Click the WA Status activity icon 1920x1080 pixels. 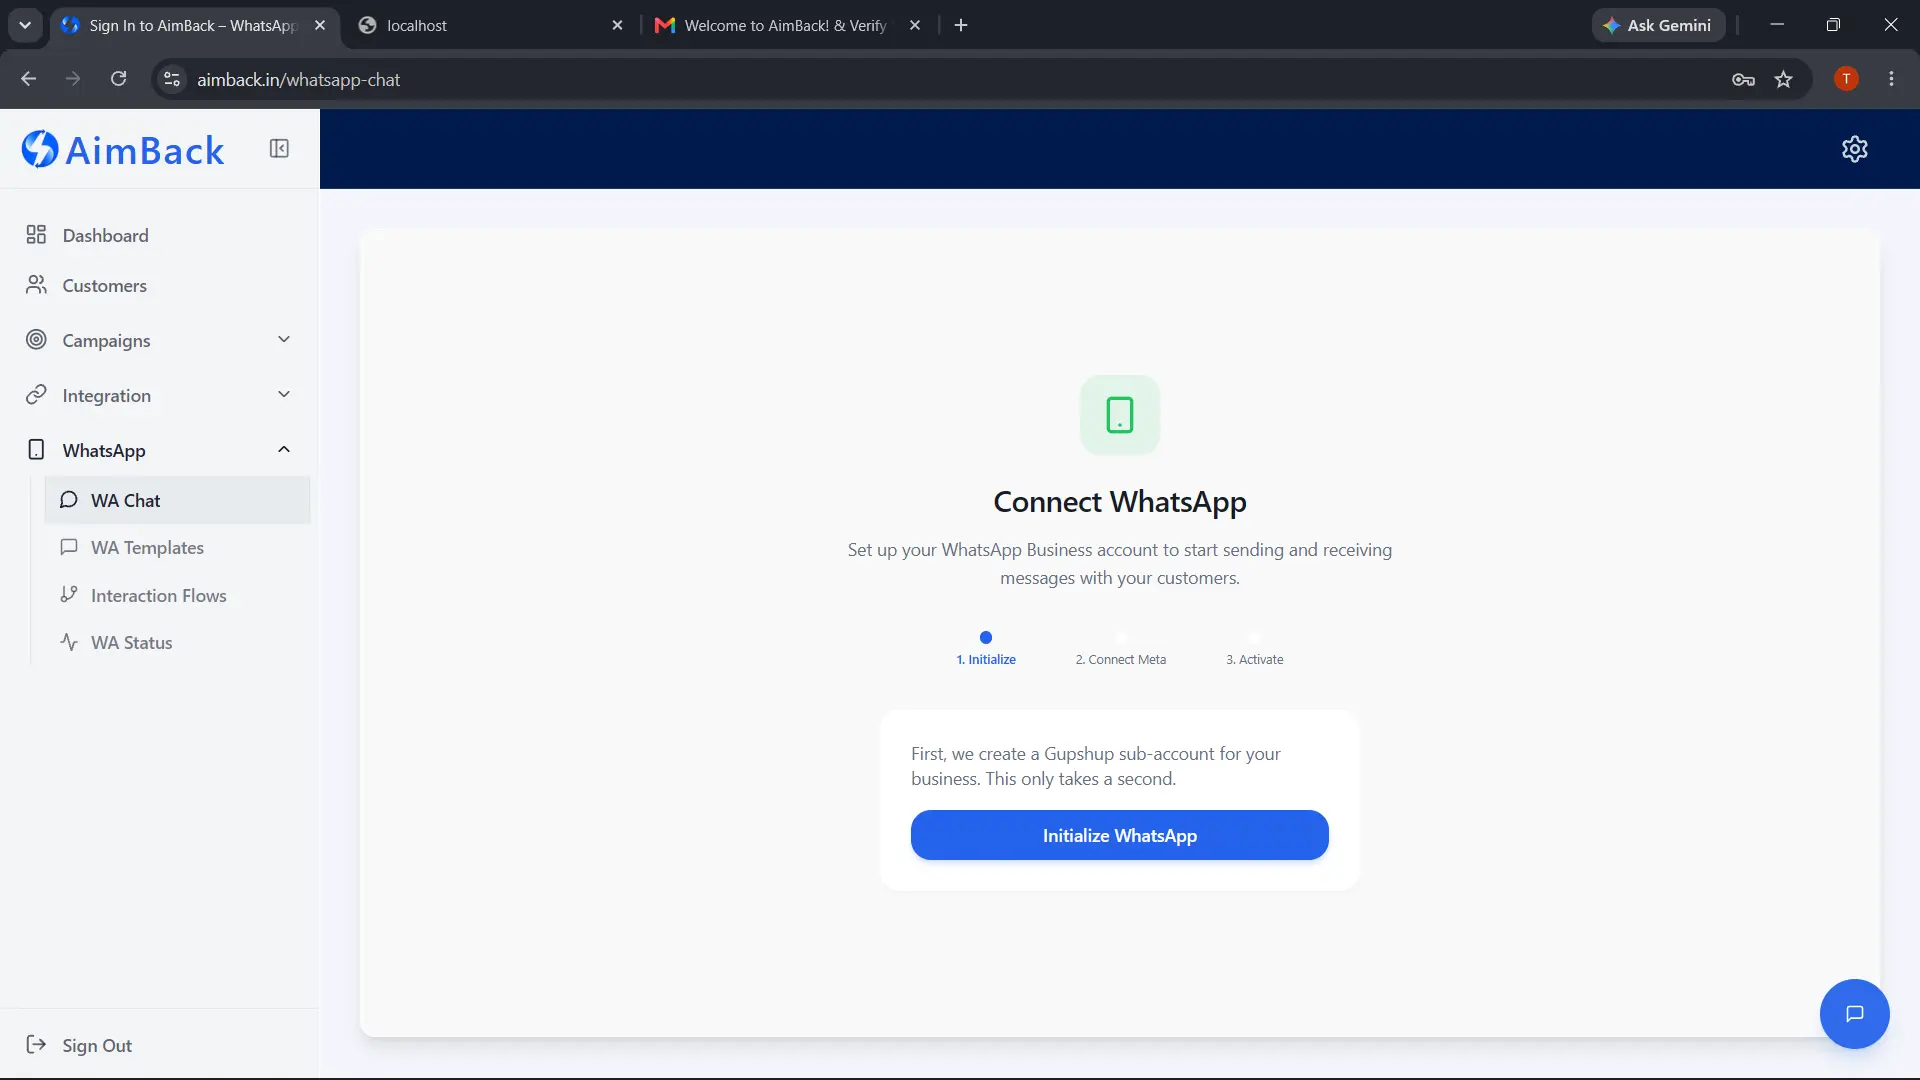point(69,642)
